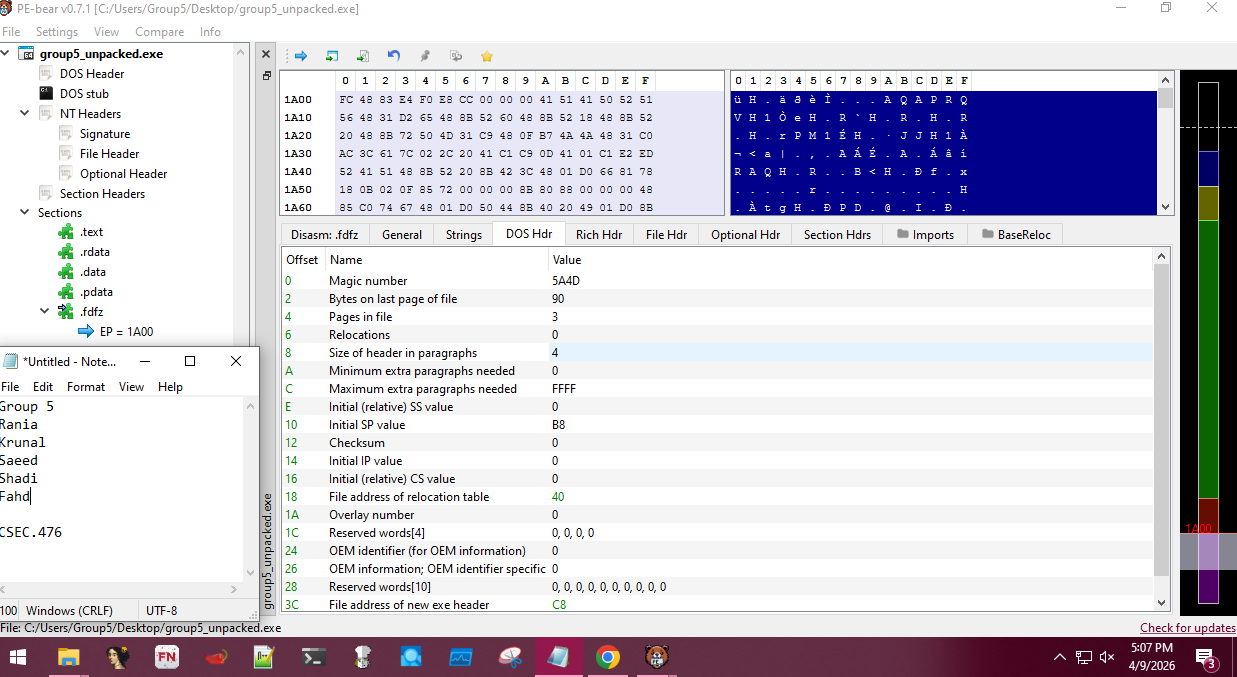This screenshot has width=1237, height=677.
Task: Click the document icon with green arrow in toolbar
Action: pos(363,56)
